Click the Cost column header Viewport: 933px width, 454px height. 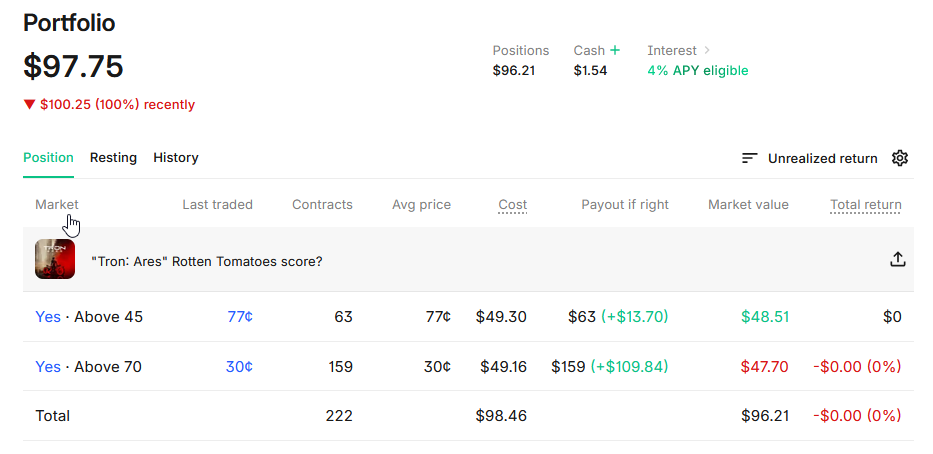[512, 205]
